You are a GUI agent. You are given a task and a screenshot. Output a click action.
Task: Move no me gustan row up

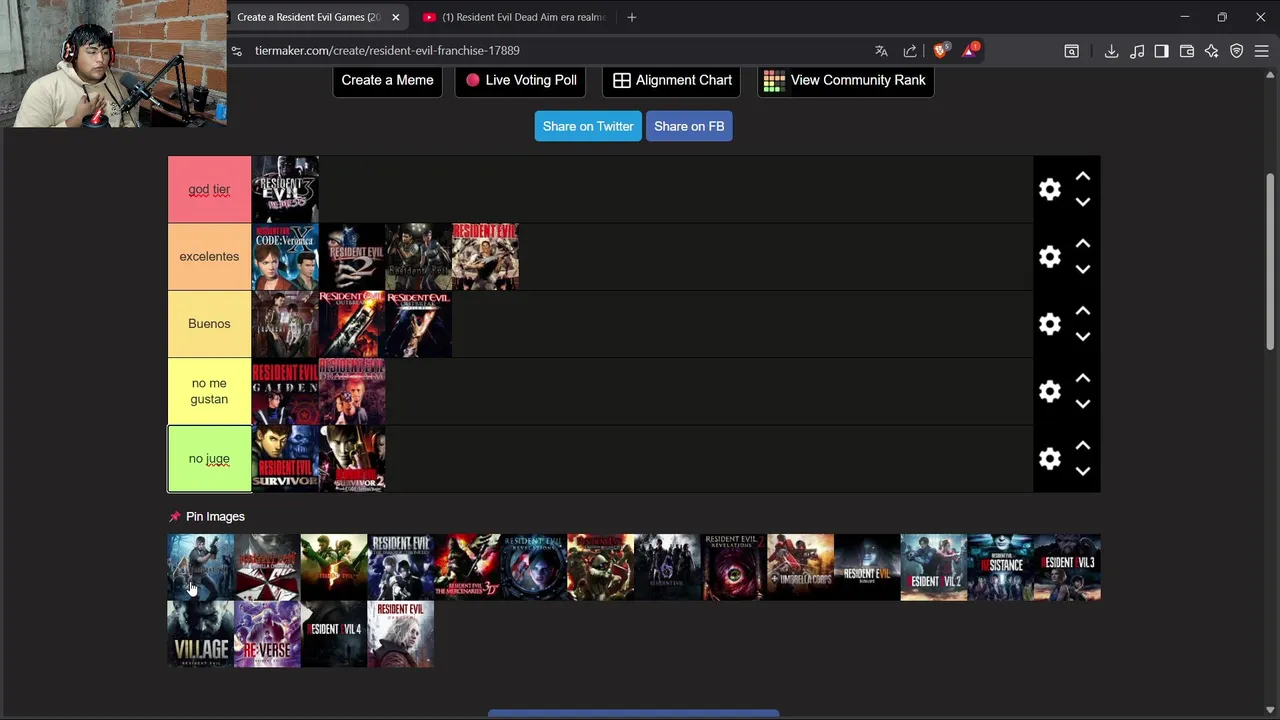(1083, 378)
